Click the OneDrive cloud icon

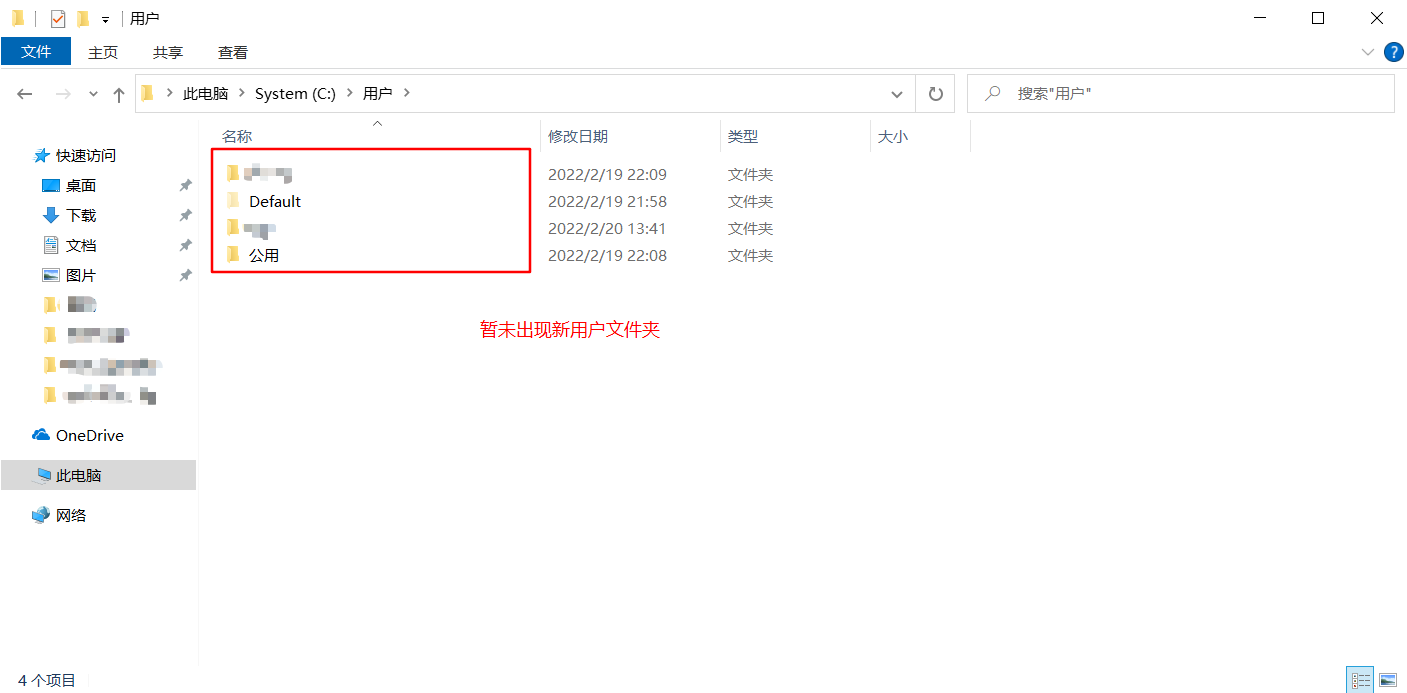[41, 435]
